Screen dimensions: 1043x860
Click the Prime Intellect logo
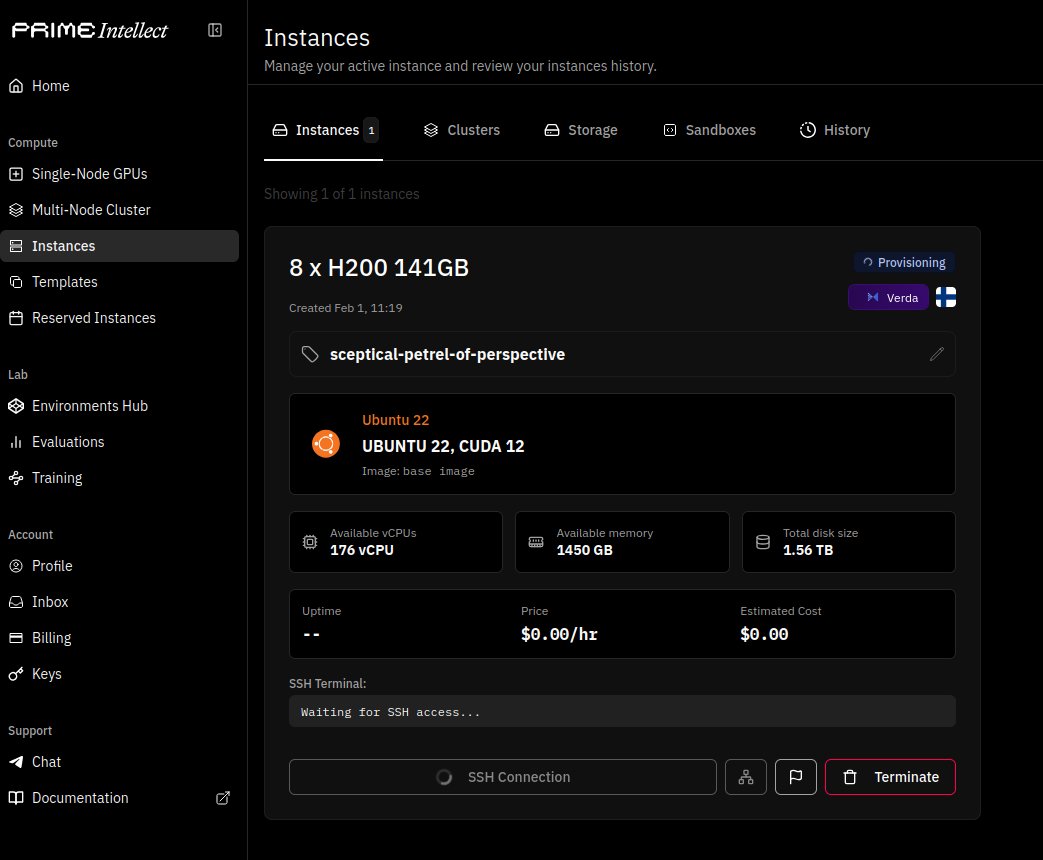tap(89, 30)
